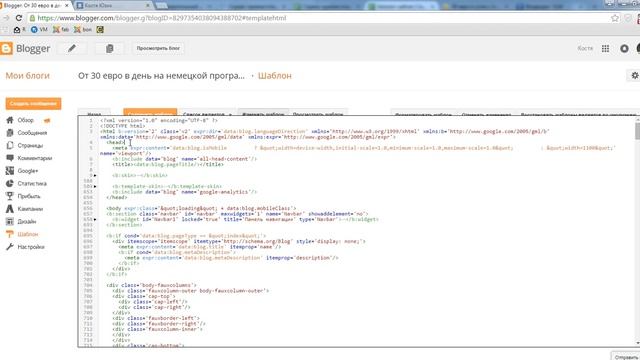The width and height of the screenshot is (640, 360).
Task: Open the Google apps grid icon
Action: click(605, 48)
